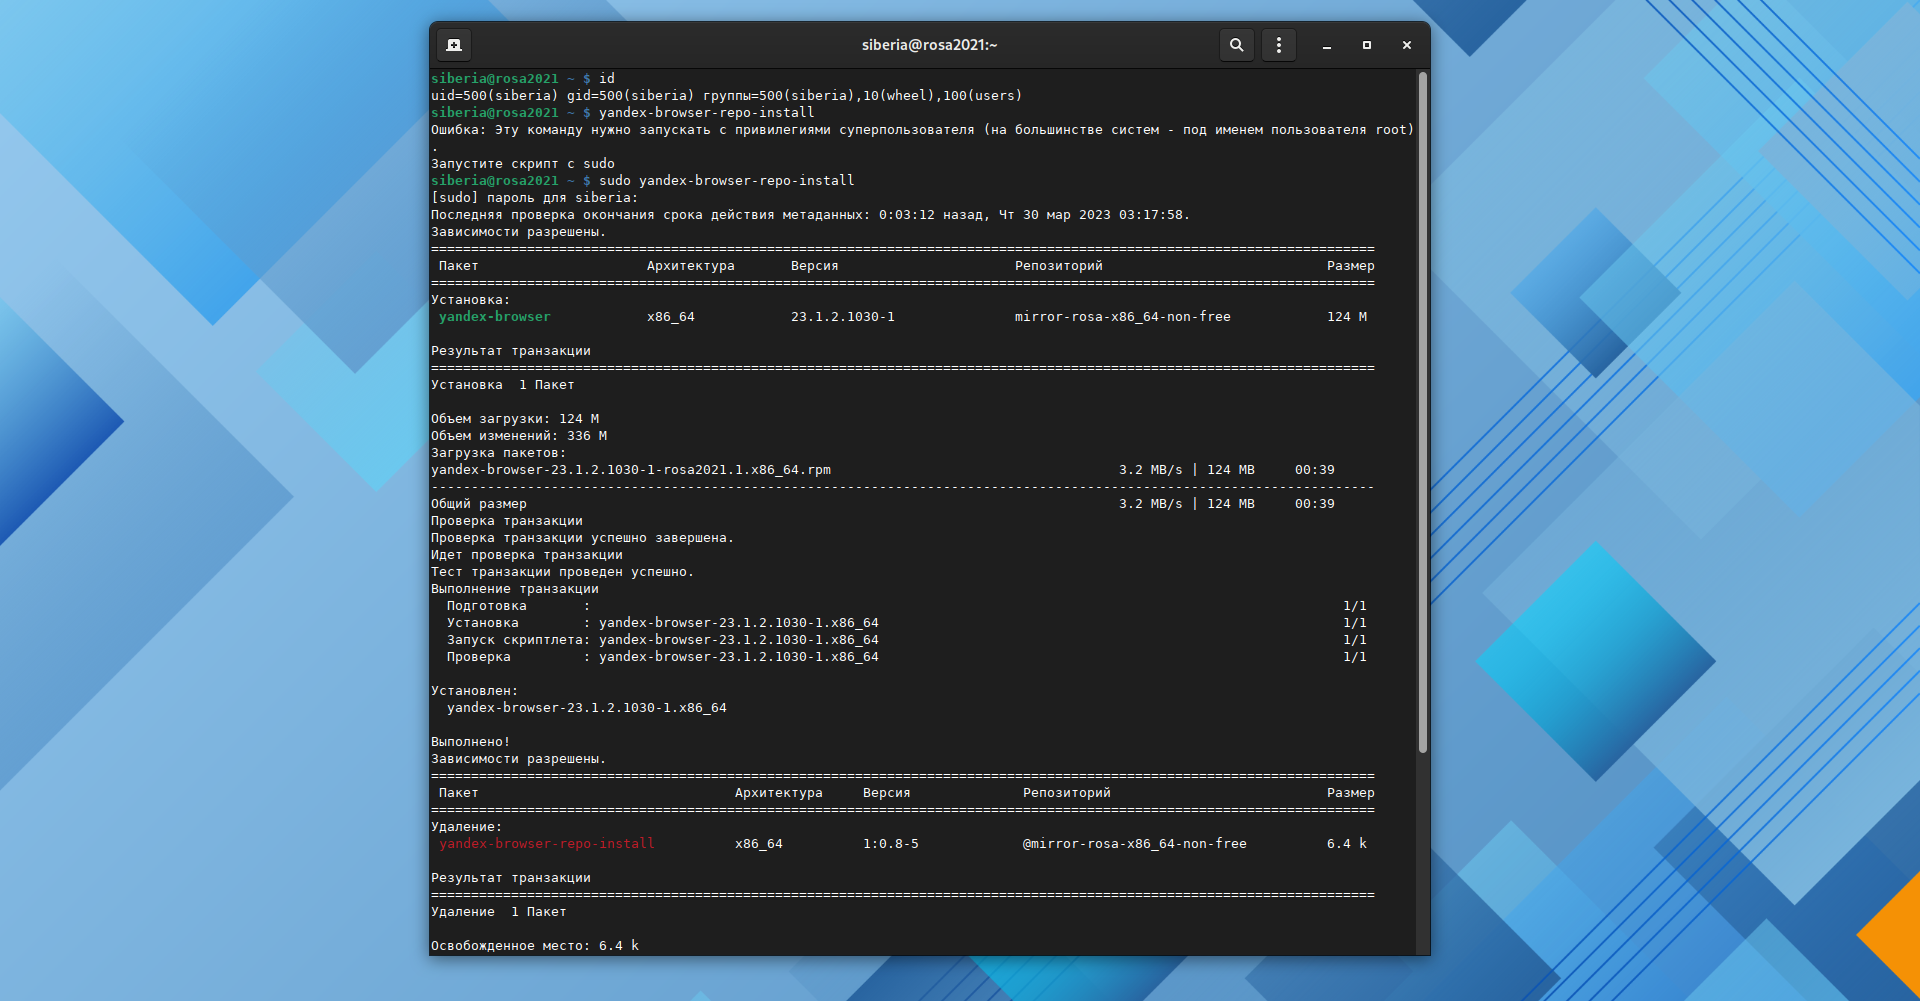The width and height of the screenshot is (1920, 1001).
Task: Click the Освобожденное место: 6.4 k line
Action: (x=534, y=946)
